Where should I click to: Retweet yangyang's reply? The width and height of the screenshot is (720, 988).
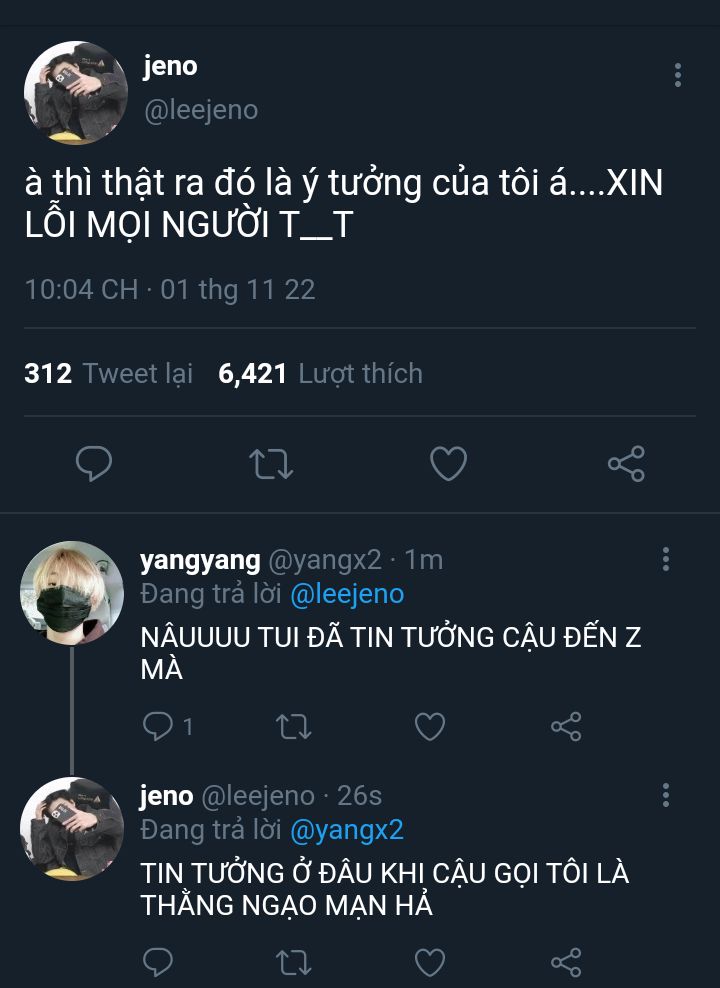point(294,727)
